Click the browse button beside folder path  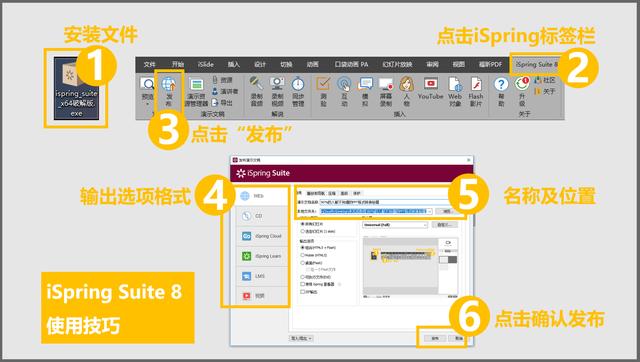[447, 211]
